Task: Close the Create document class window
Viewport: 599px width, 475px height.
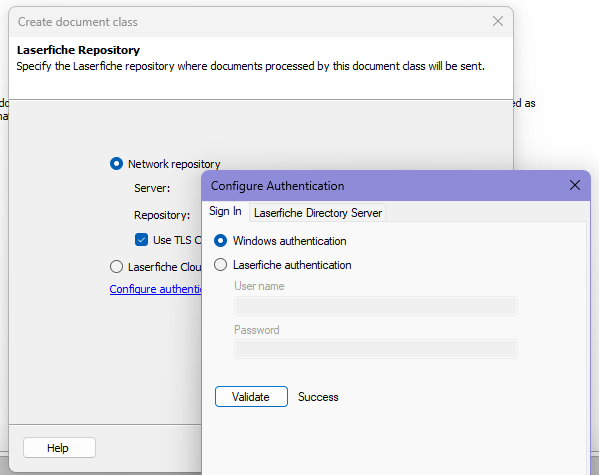Action: point(498,21)
